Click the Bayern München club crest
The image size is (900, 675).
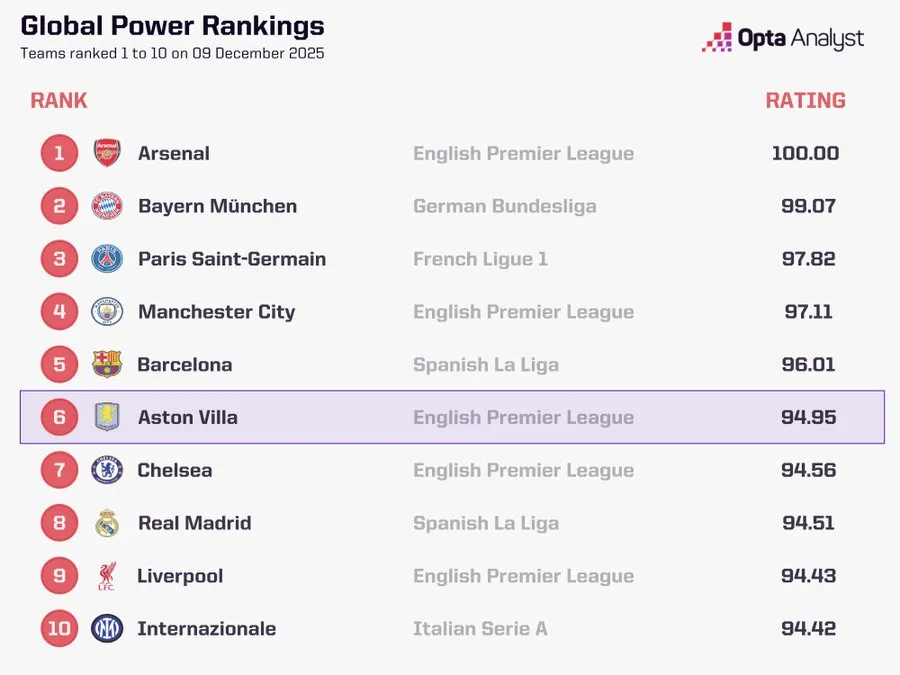107,206
